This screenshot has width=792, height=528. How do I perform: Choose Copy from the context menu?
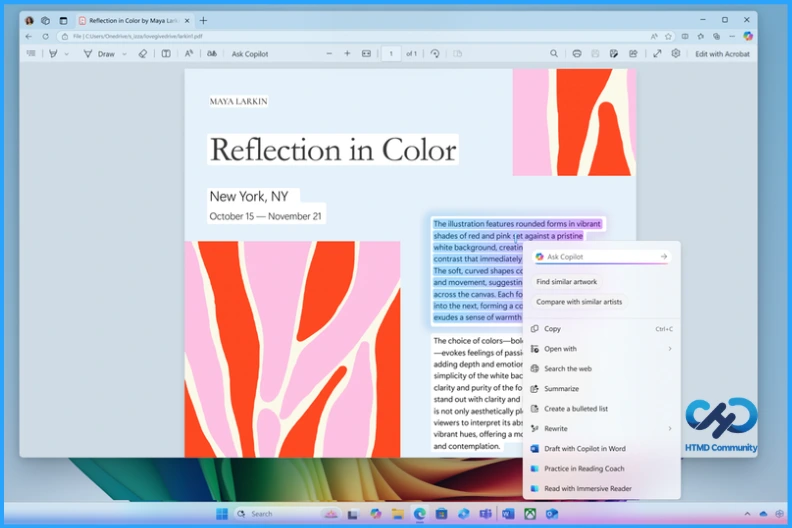(x=602, y=329)
